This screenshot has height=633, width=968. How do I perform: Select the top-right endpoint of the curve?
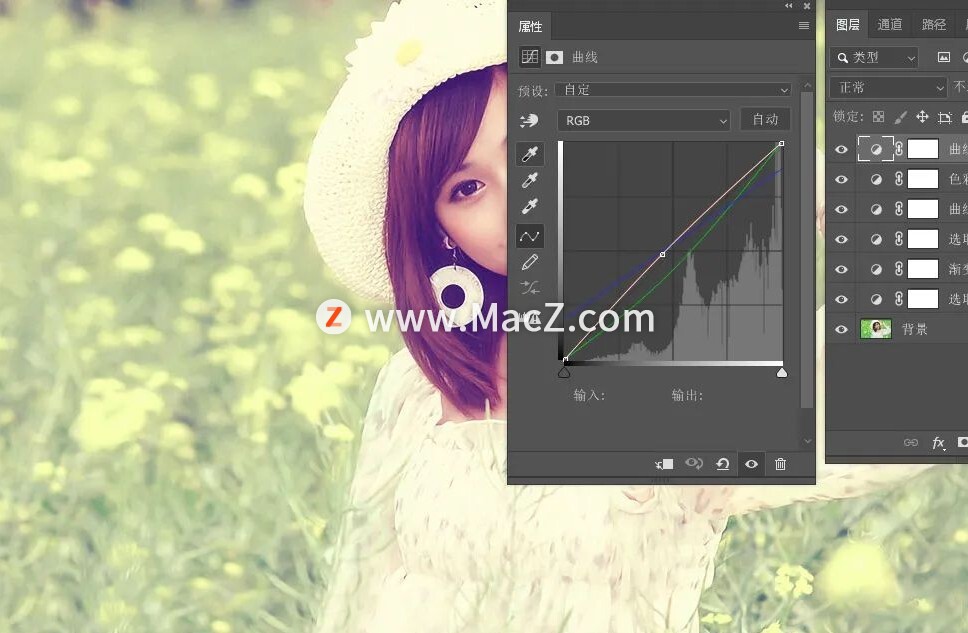(x=782, y=143)
